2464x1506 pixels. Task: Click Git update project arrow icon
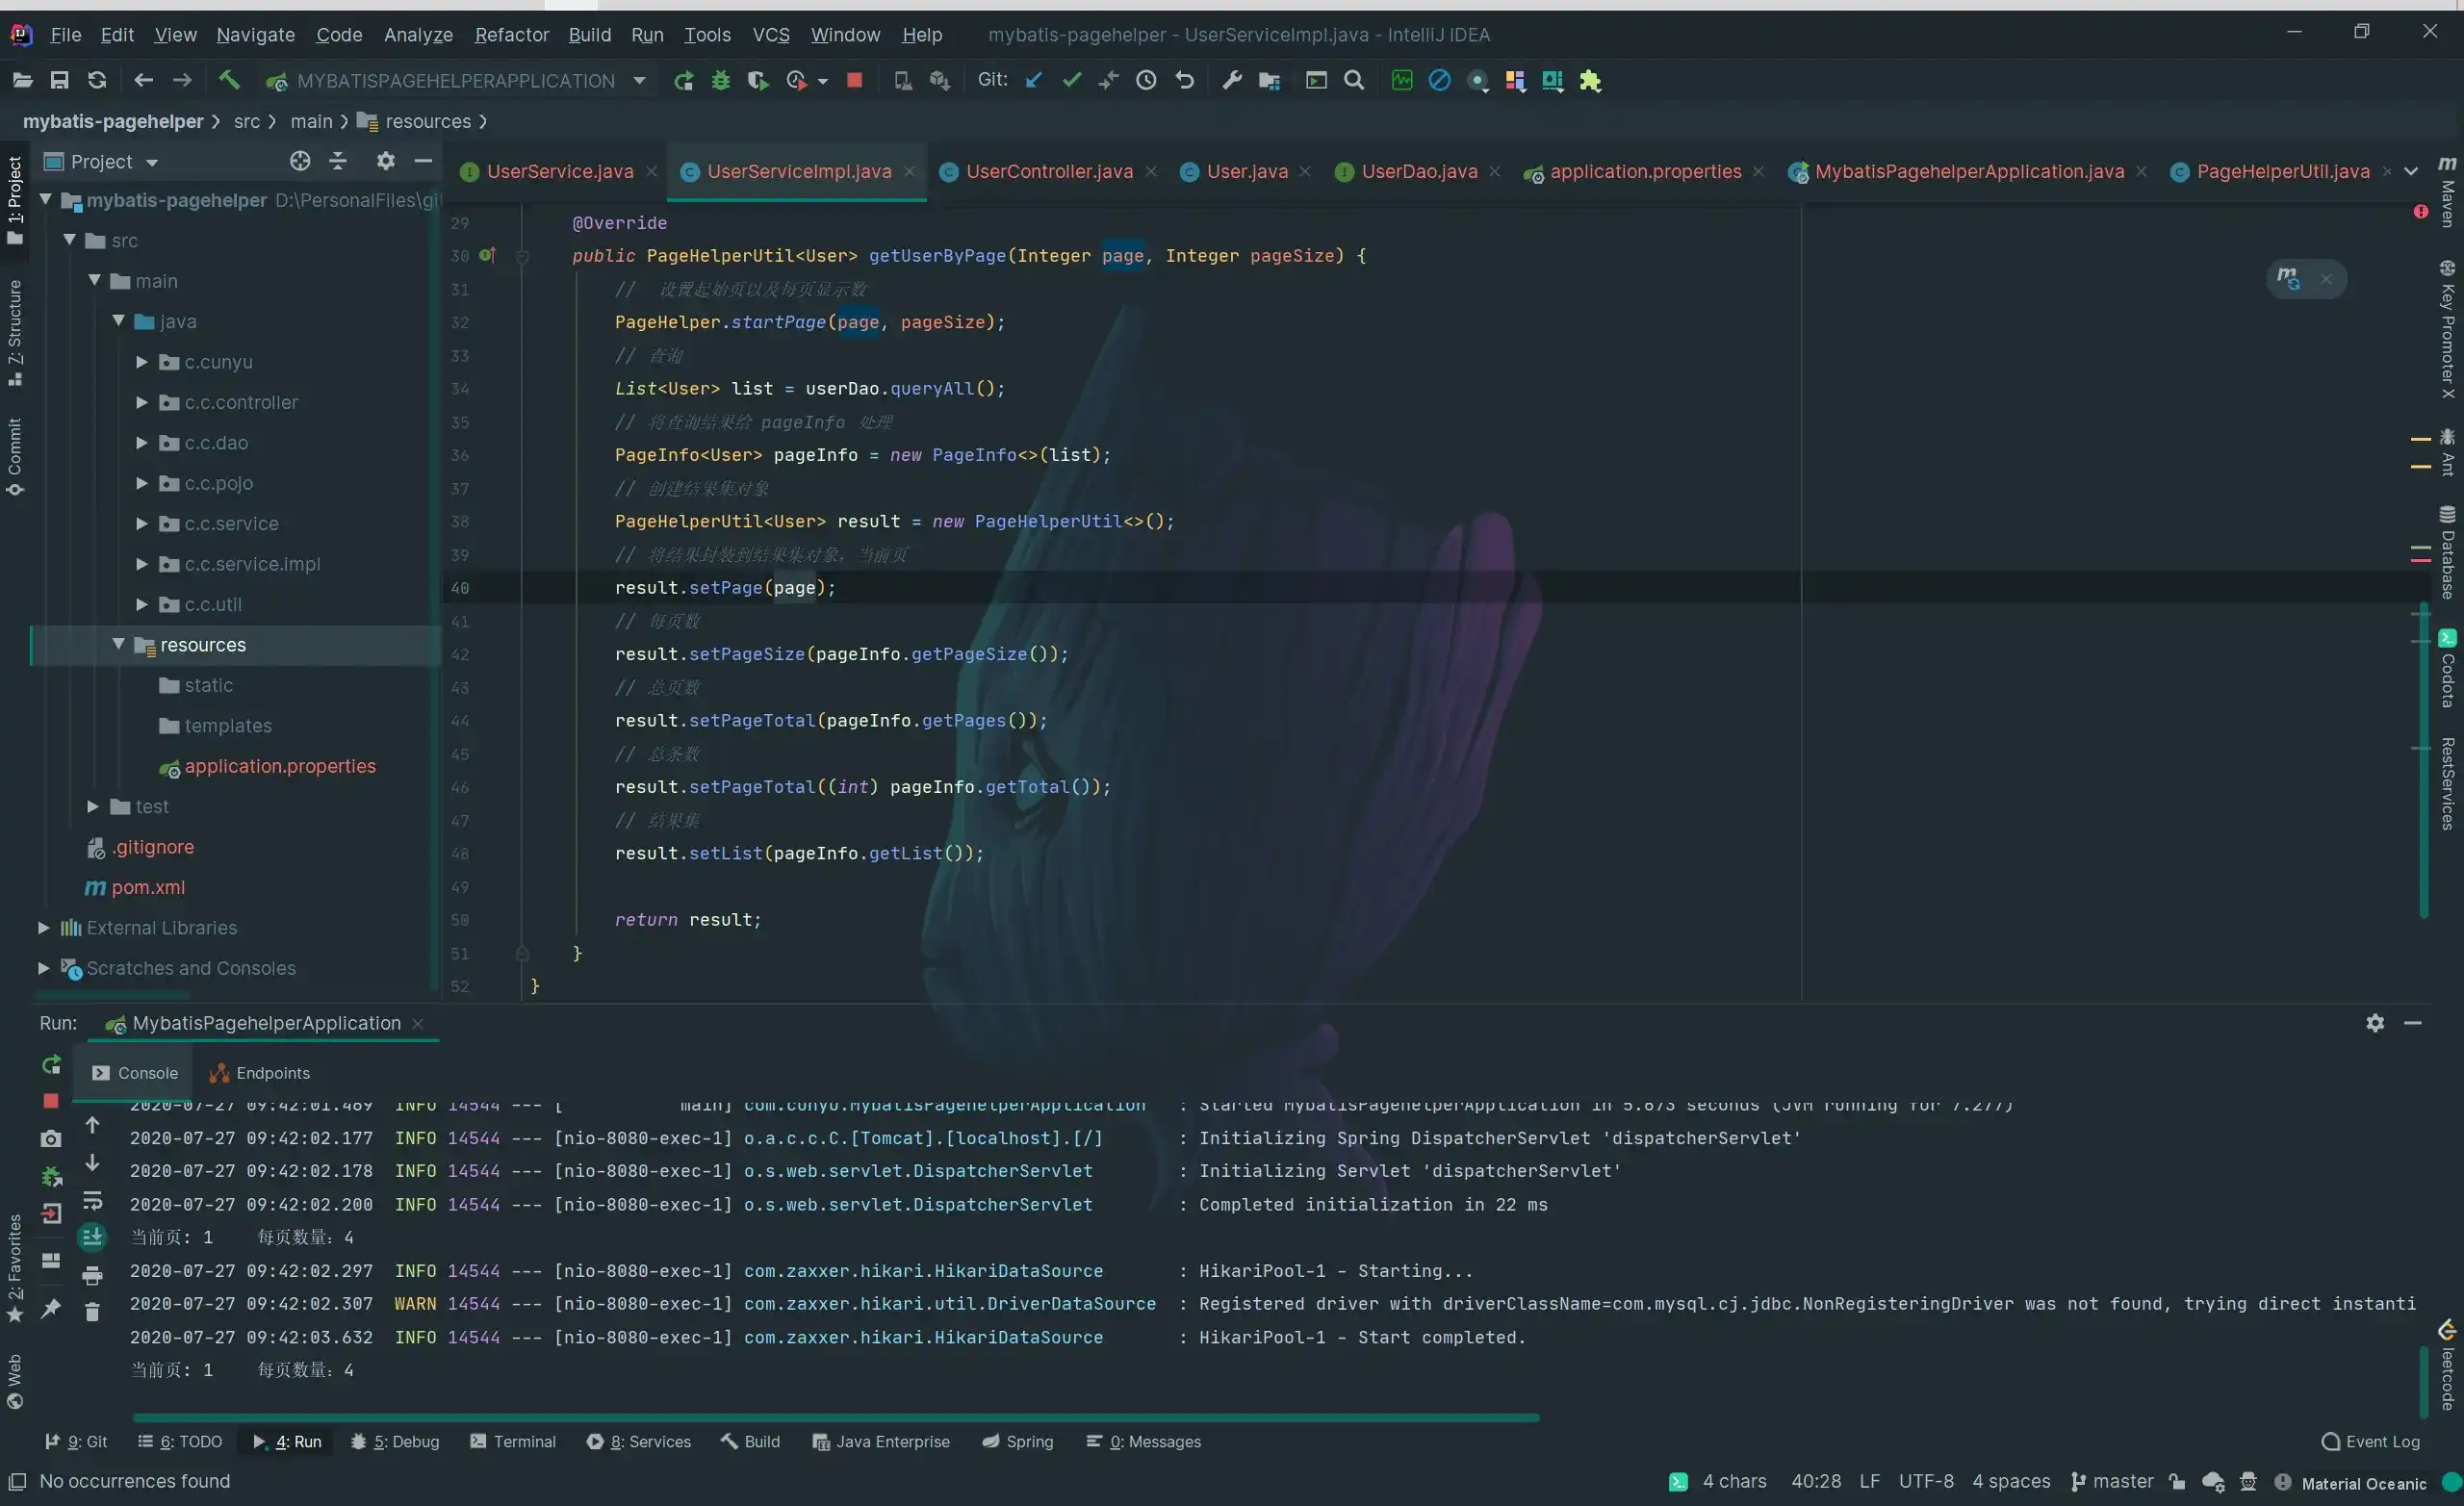coord(1034,80)
